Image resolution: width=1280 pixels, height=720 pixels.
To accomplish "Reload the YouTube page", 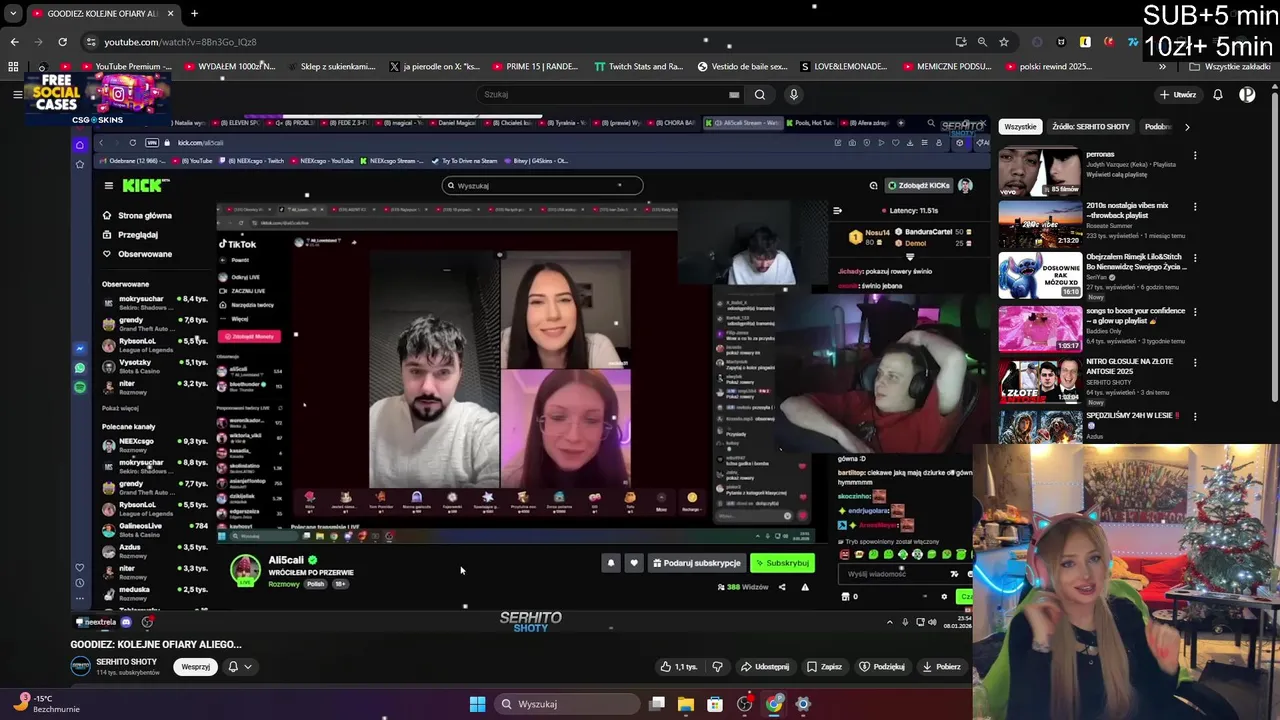I will tap(62, 42).
